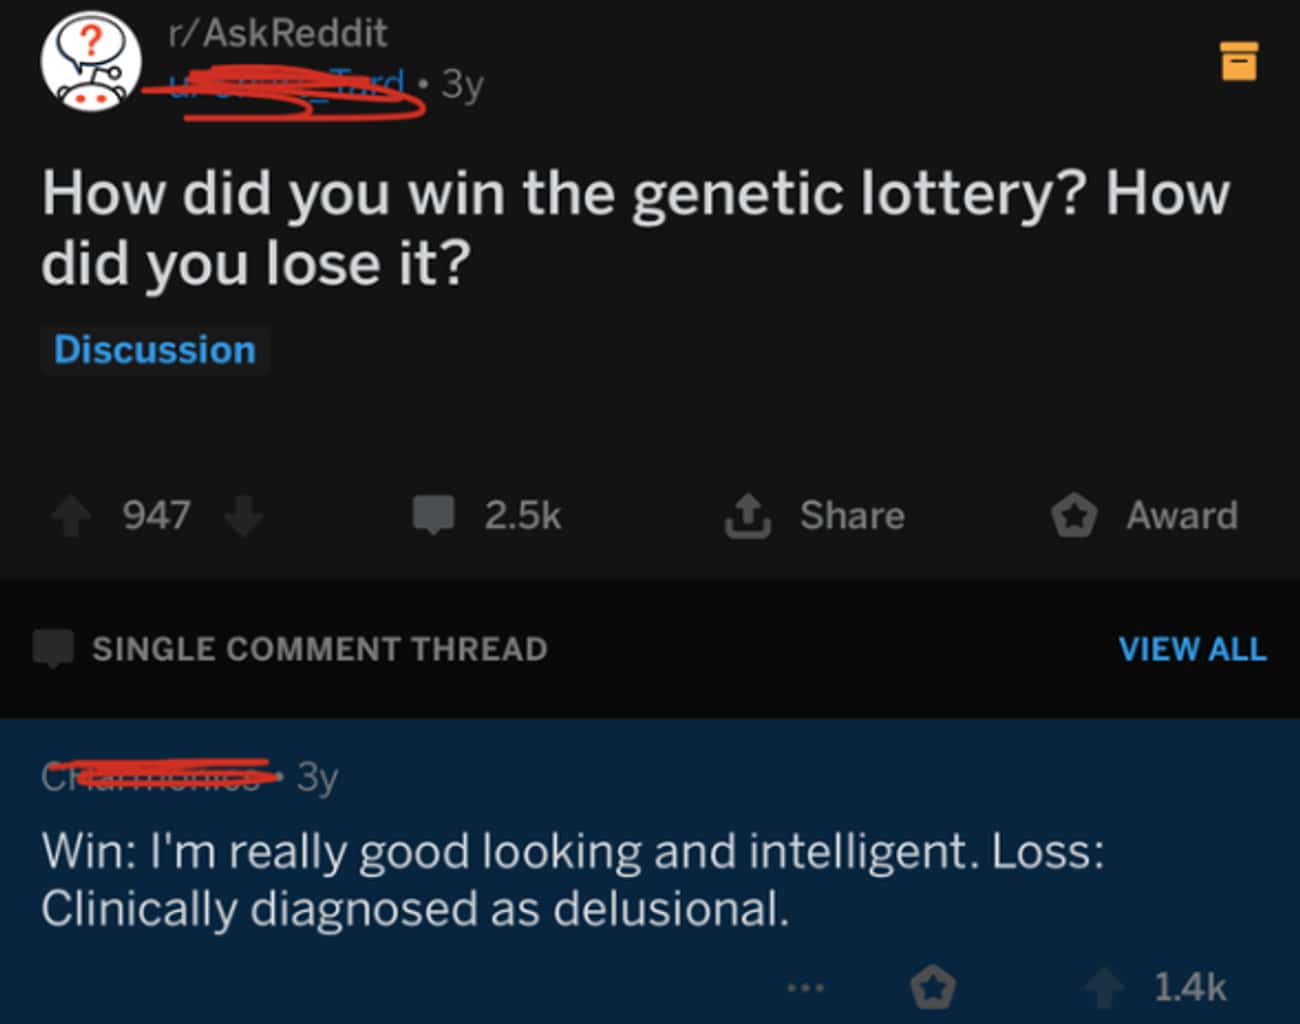Viewport: 1300px width, 1024px height.
Task: Click the yellow archived post icon
Action: coord(1239,61)
